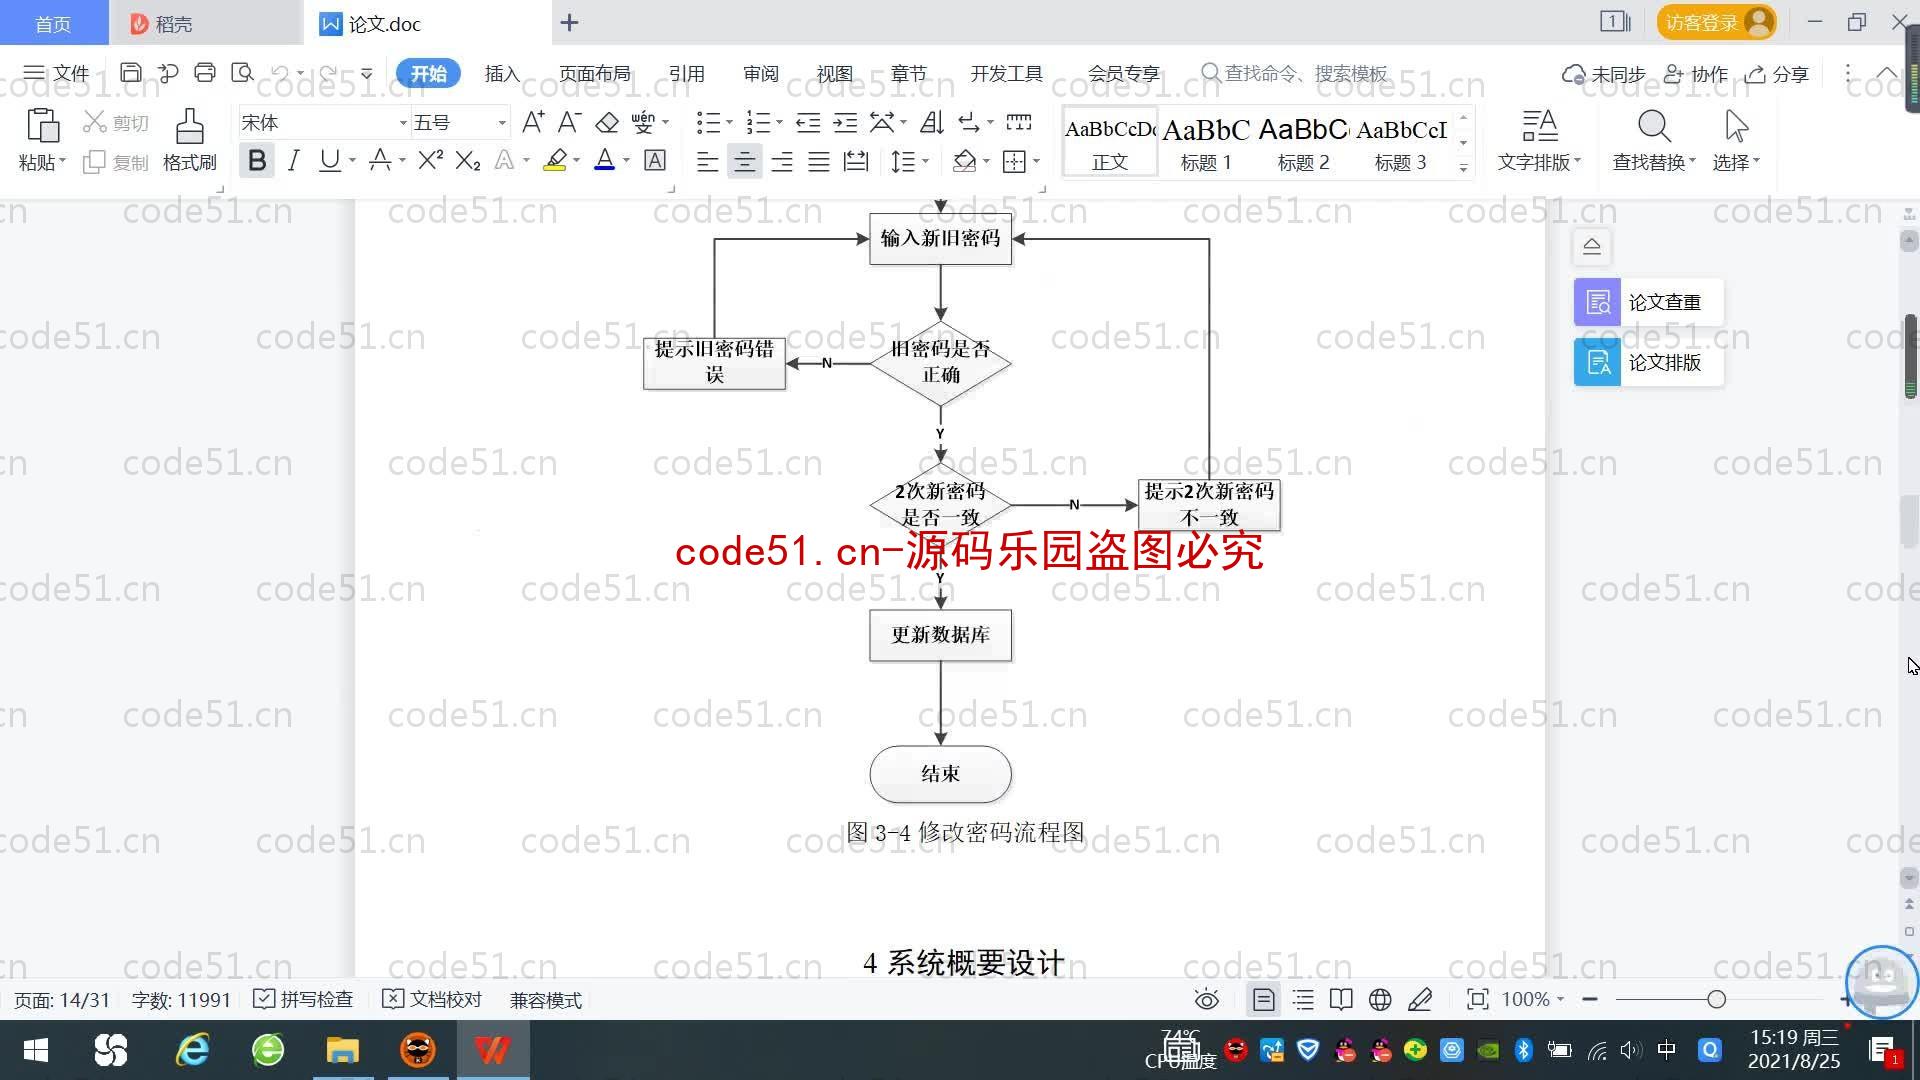Increase paragraph indent
Screen dimensions: 1920x1080
point(845,123)
